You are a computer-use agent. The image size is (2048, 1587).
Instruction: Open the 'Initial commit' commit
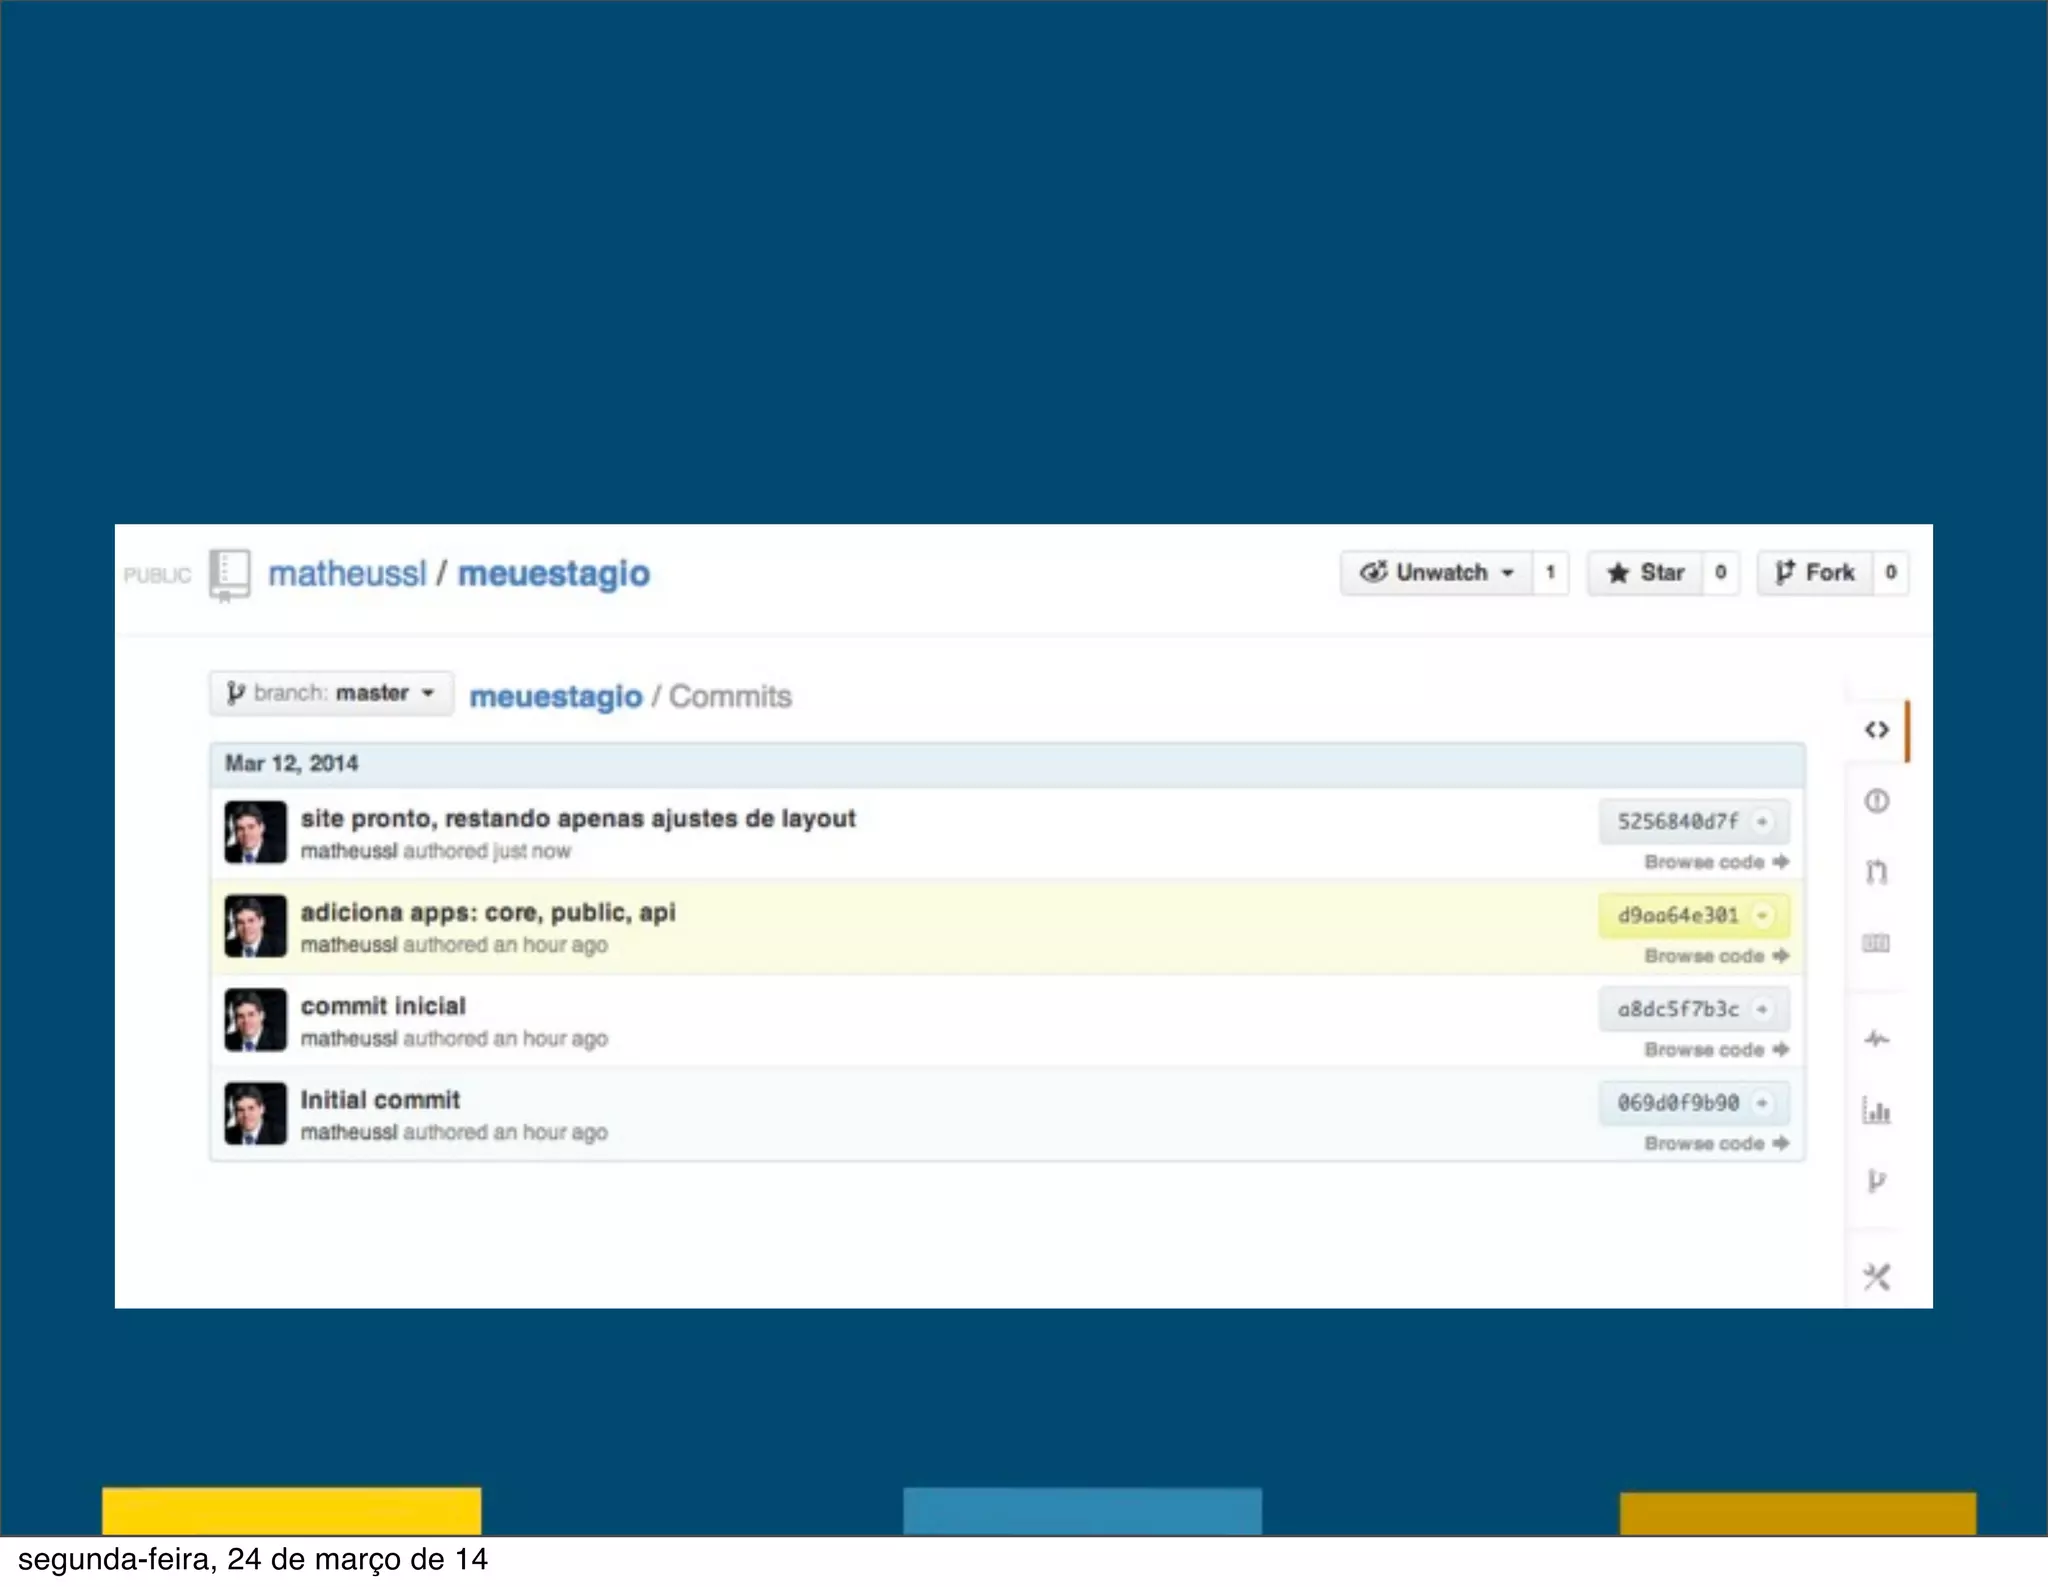pos(380,1100)
